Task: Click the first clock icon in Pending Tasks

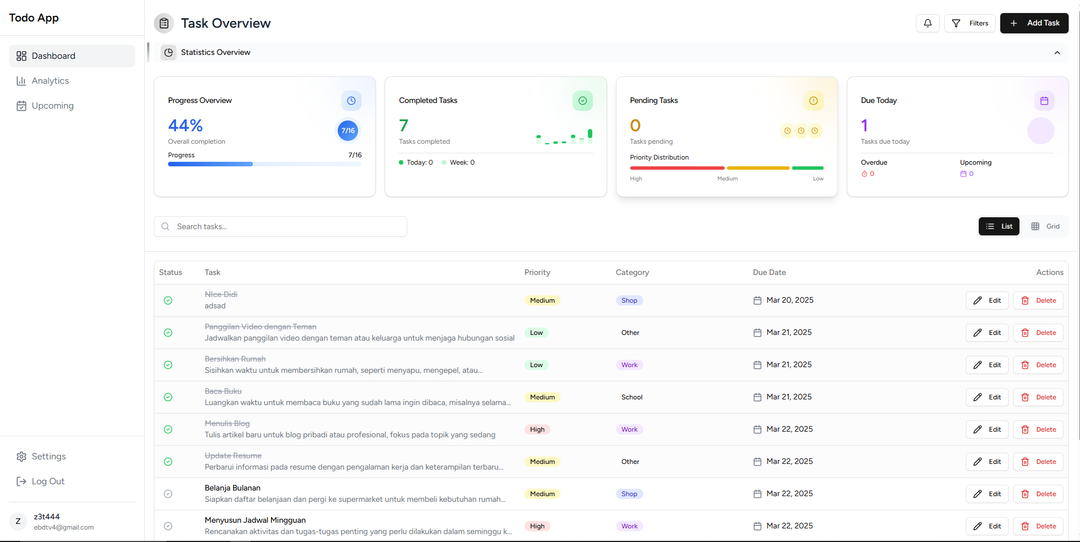Action: 787,131
